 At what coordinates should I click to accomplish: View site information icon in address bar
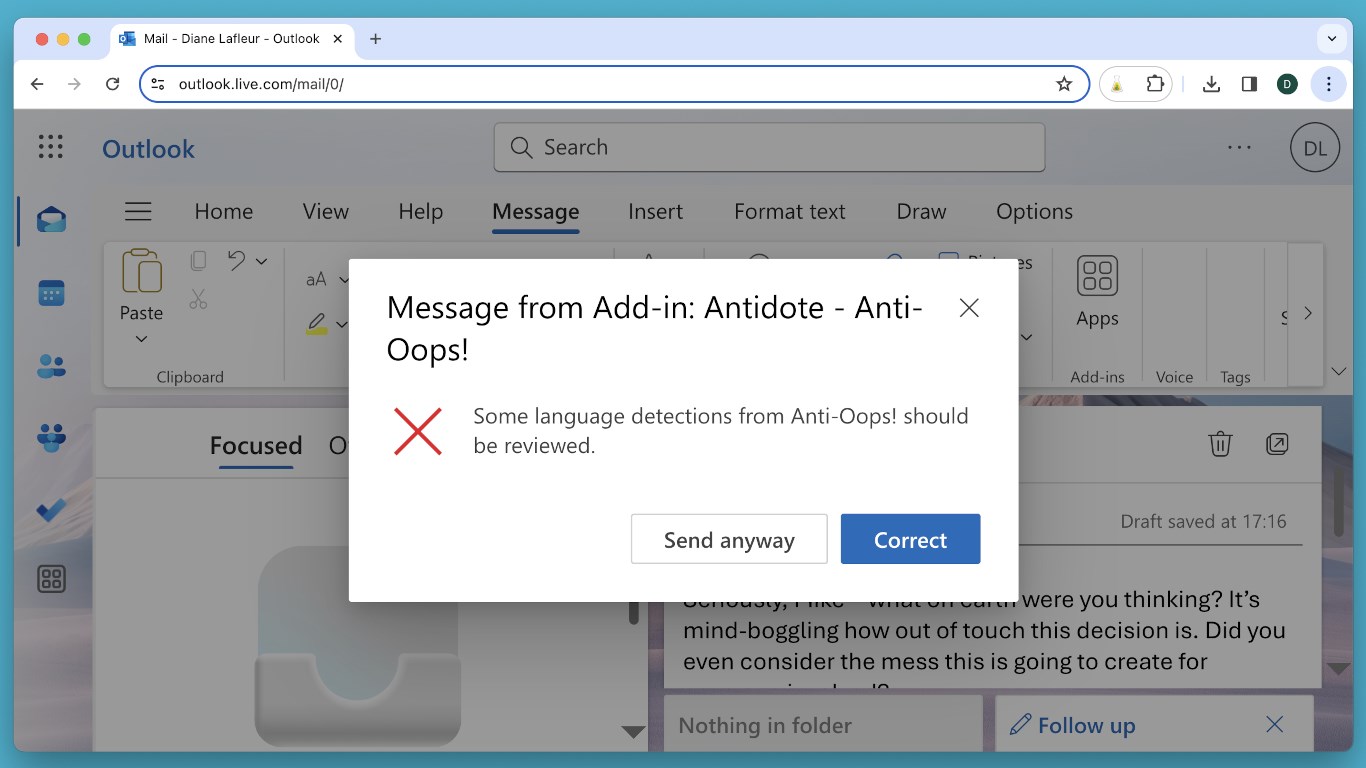[157, 84]
